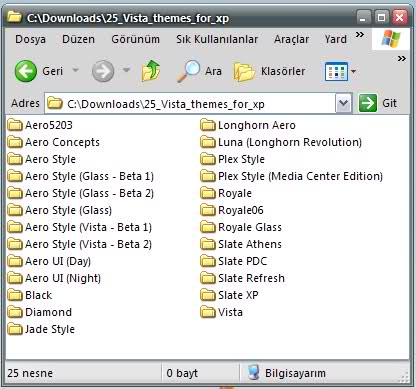Expand the Adres address bar dropdown

click(x=343, y=103)
